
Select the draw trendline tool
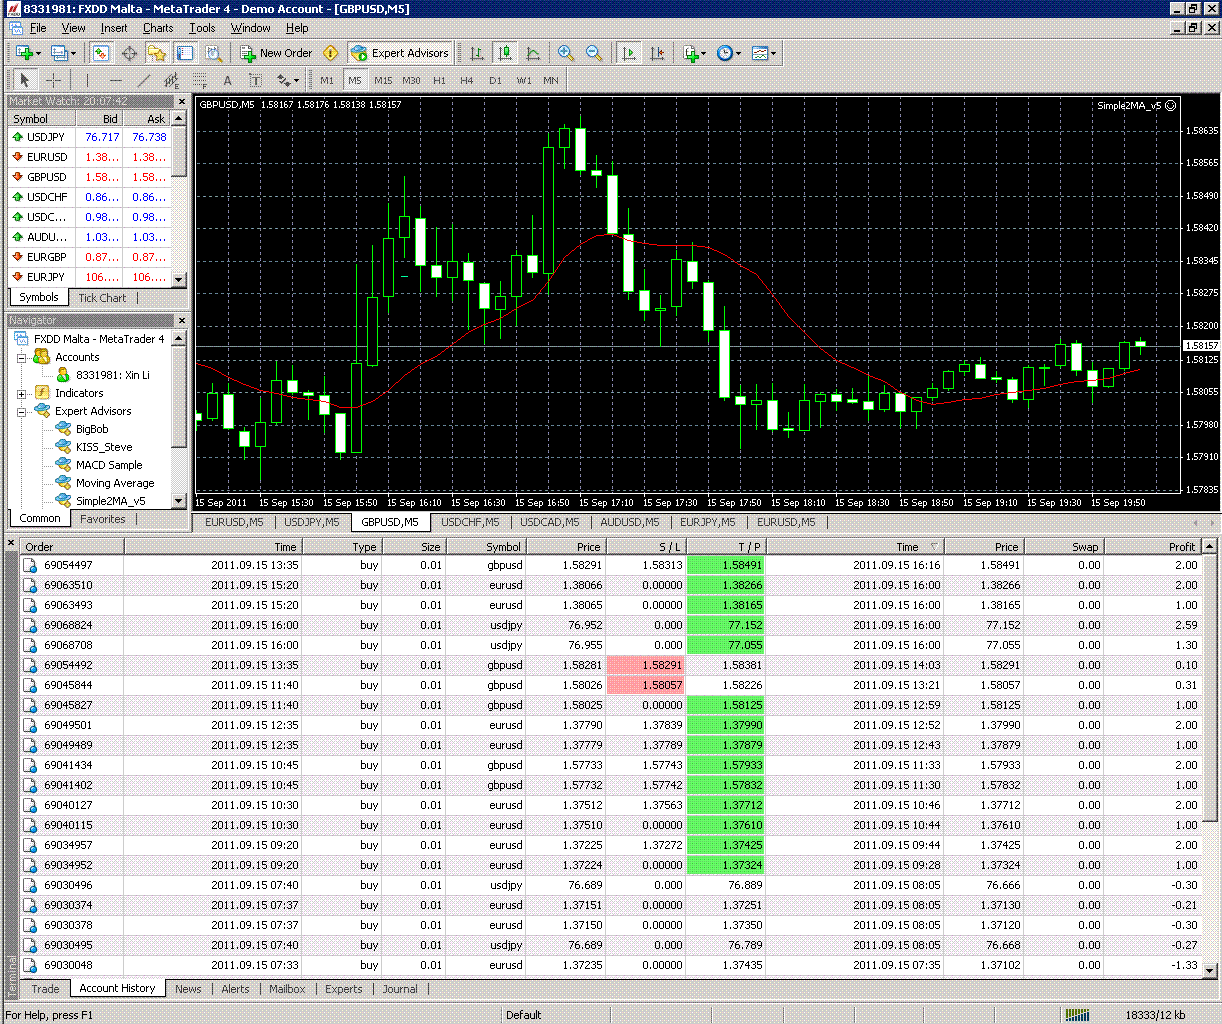pos(144,80)
